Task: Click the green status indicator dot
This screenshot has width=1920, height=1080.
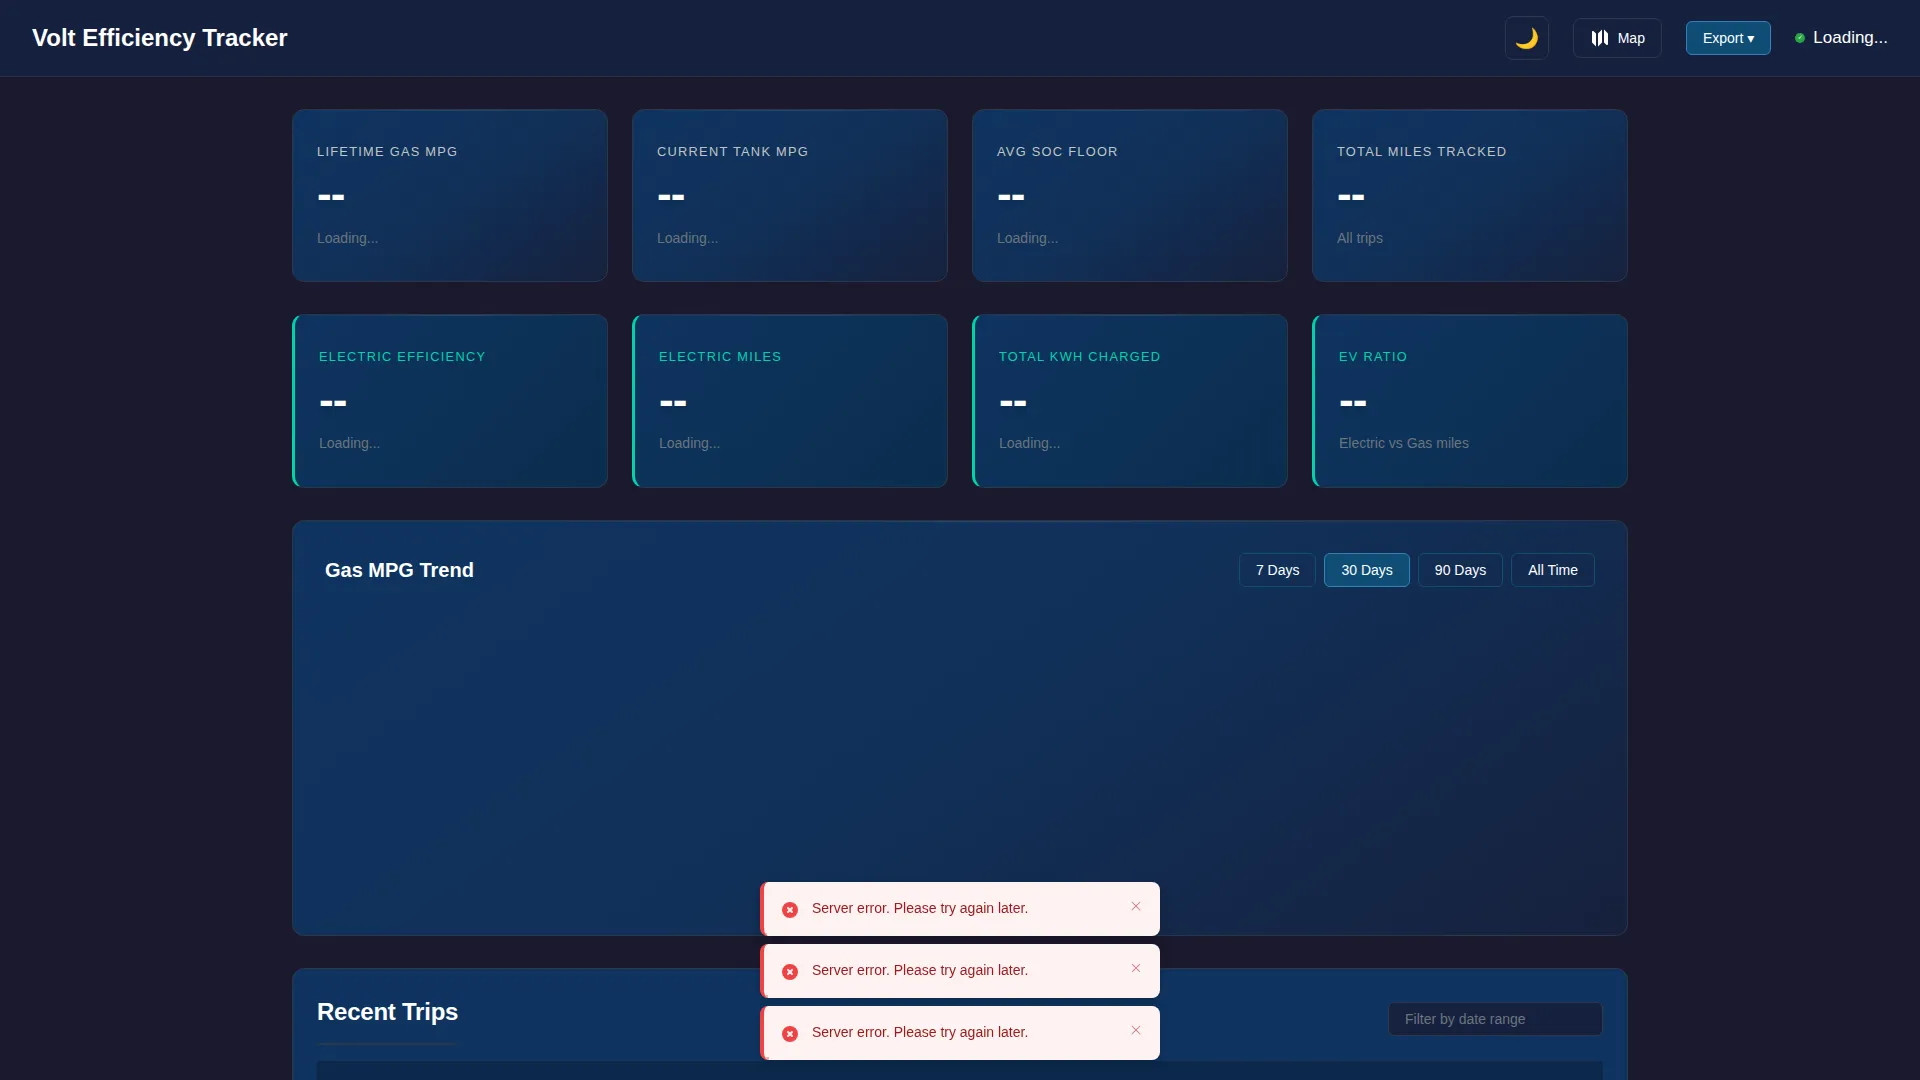Action: tap(1800, 38)
